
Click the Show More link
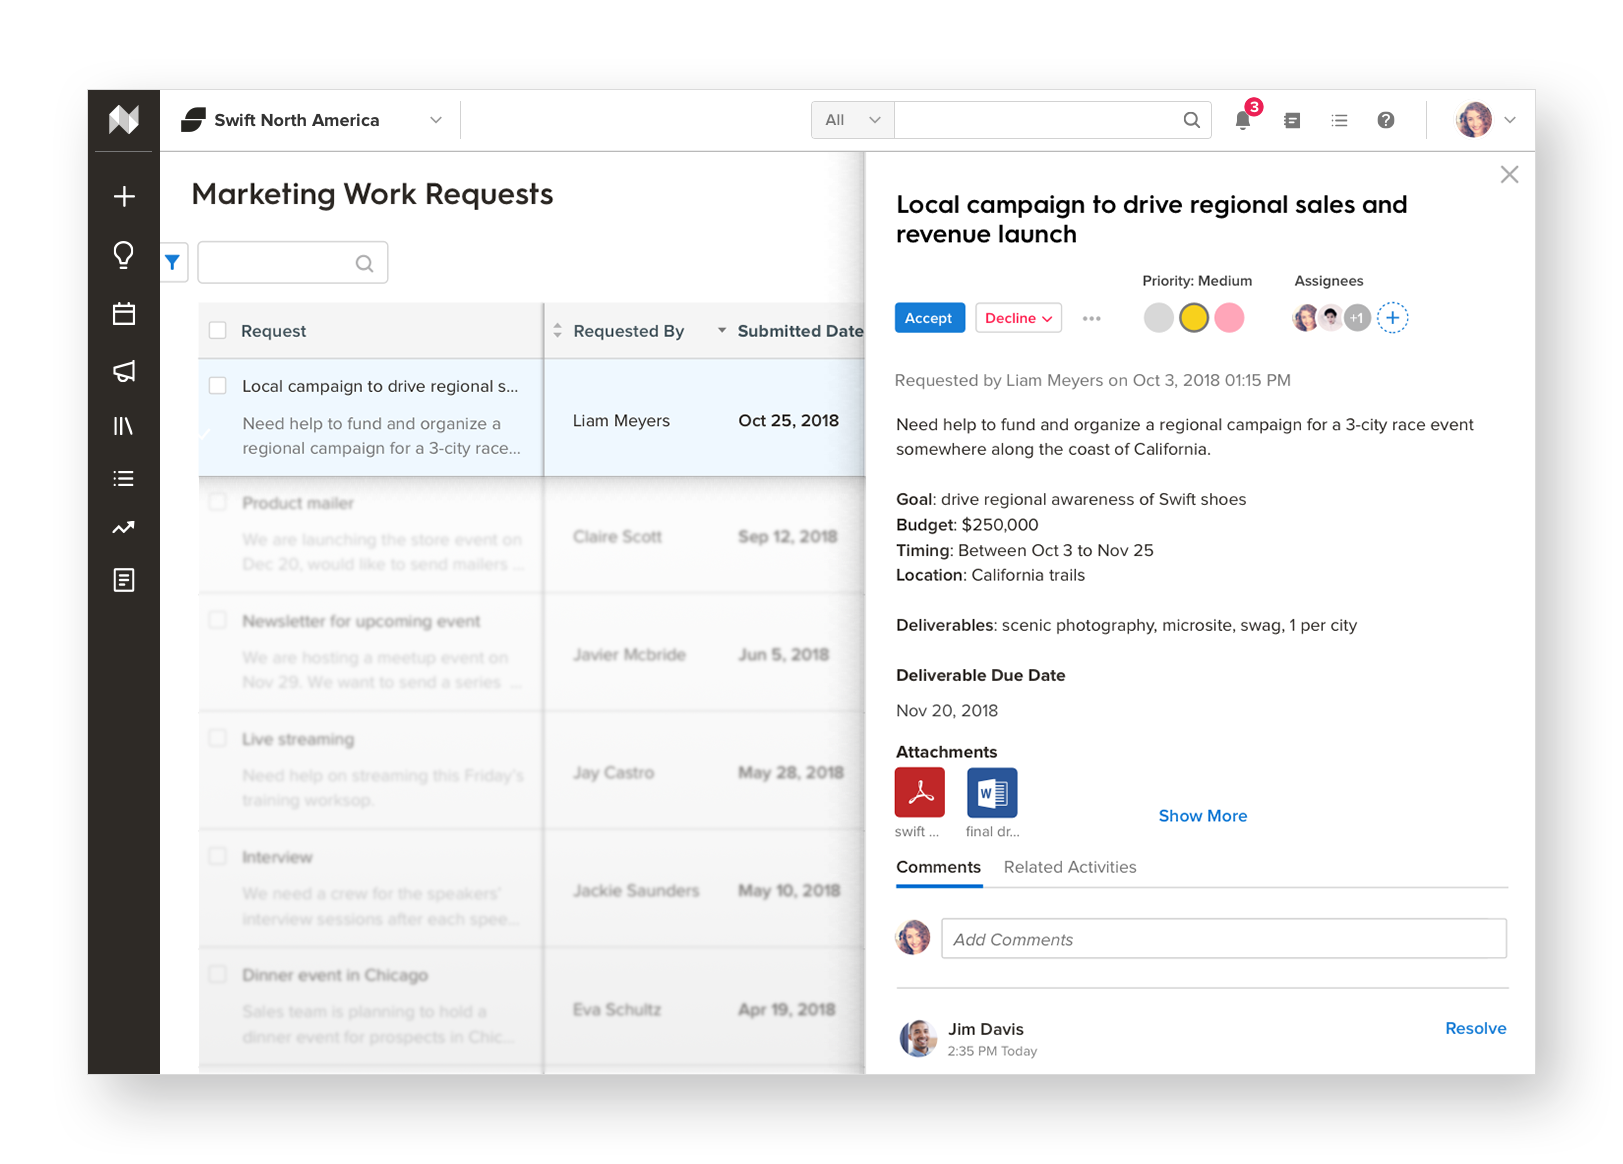pyautogui.click(x=1202, y=816)
